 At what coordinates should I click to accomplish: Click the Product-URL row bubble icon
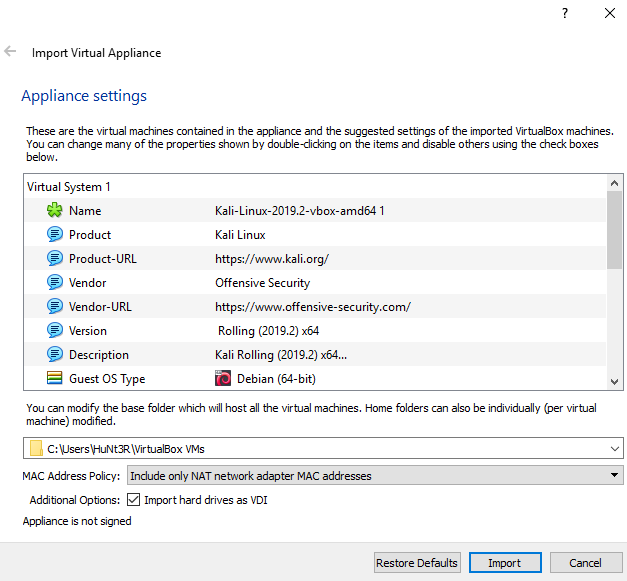pos(55,258)
